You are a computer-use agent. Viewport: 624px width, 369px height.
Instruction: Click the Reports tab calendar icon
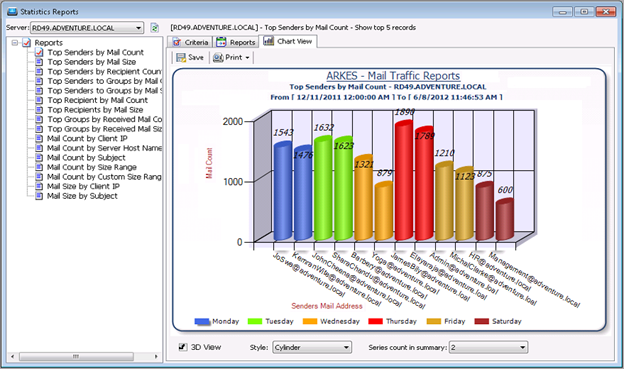(221, 42)
